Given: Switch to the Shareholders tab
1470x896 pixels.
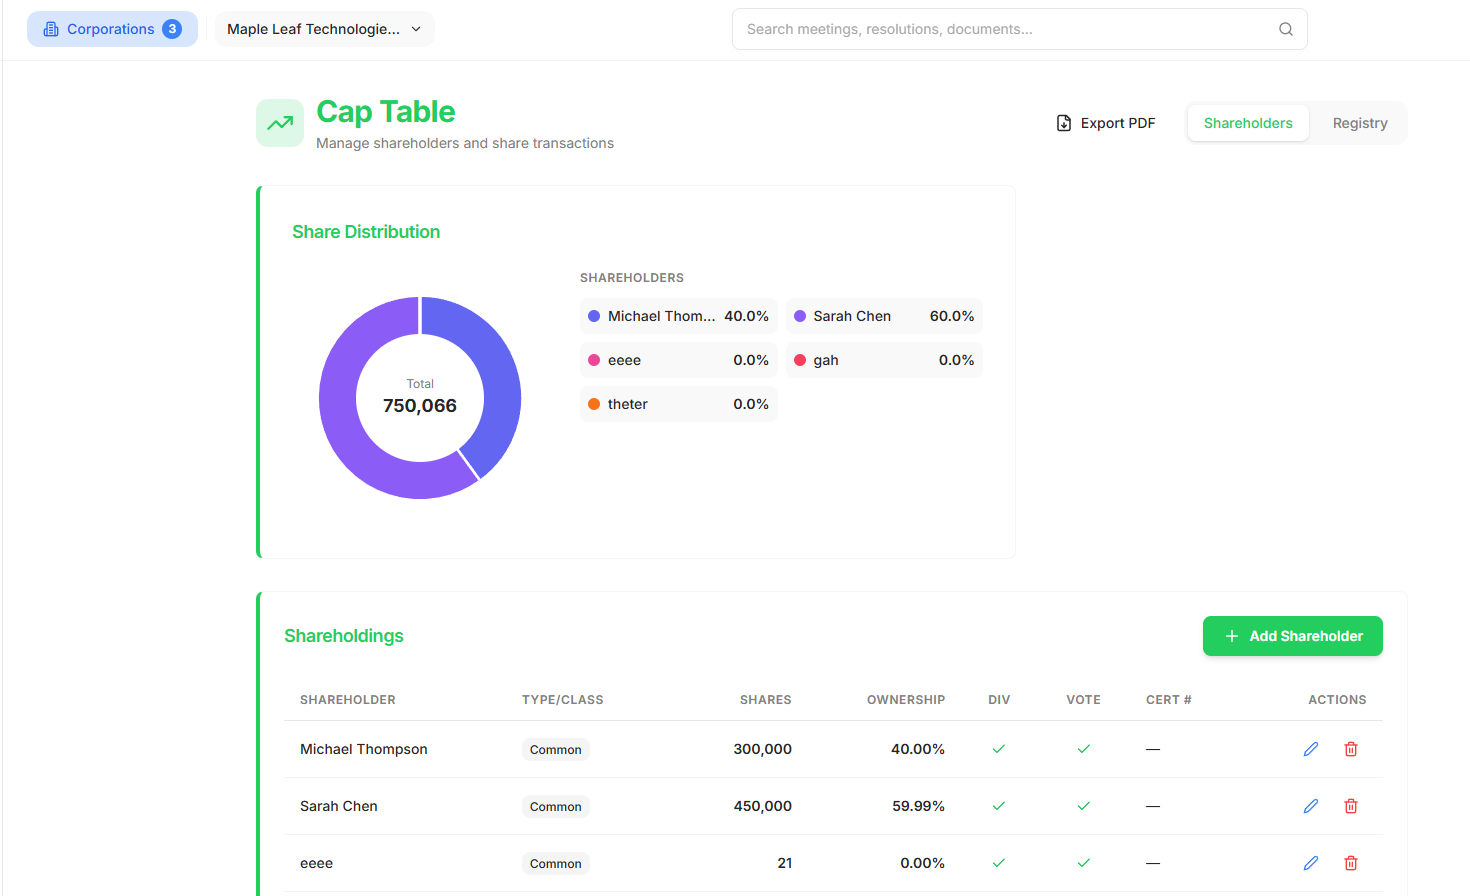Looking at the screenshot, I should coord(1248,123).
